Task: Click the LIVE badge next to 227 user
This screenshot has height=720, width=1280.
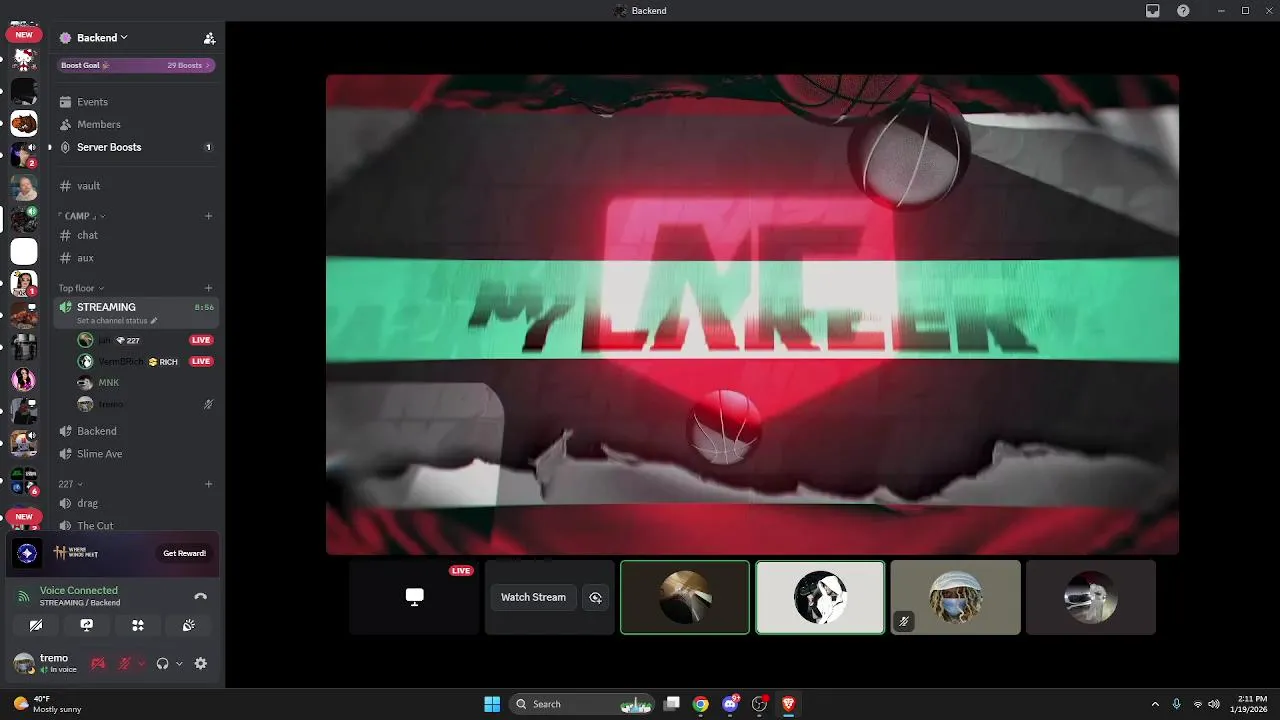Action: click(x=201, y=340)
